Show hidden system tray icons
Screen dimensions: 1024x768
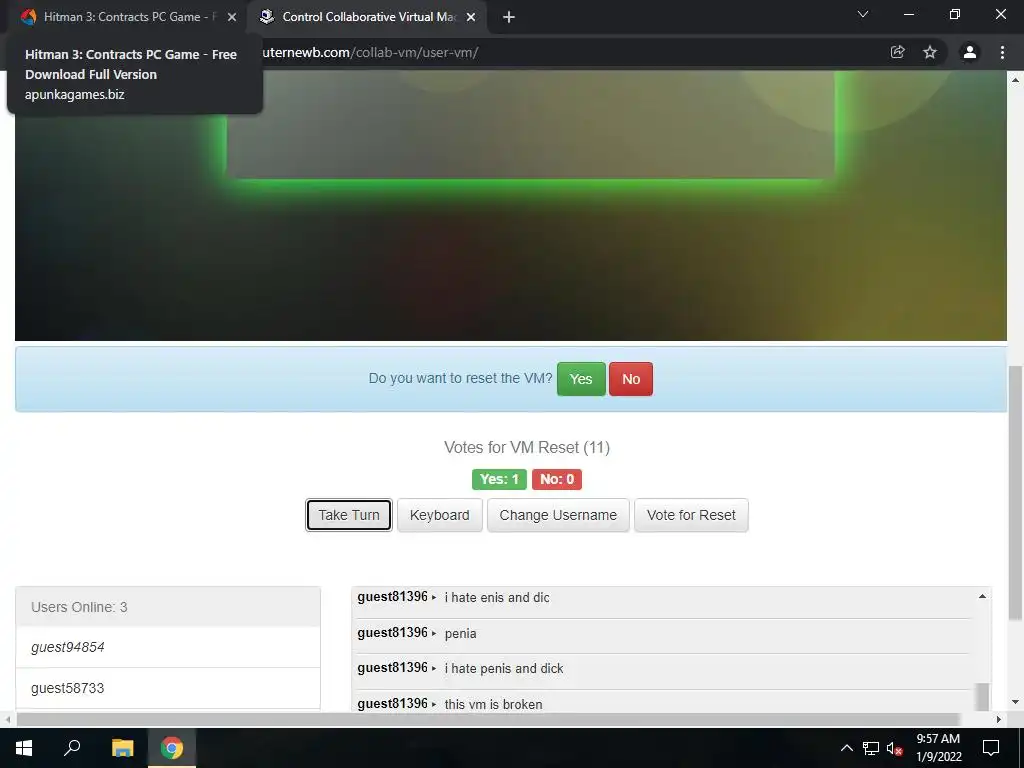(x=846, y=748)
